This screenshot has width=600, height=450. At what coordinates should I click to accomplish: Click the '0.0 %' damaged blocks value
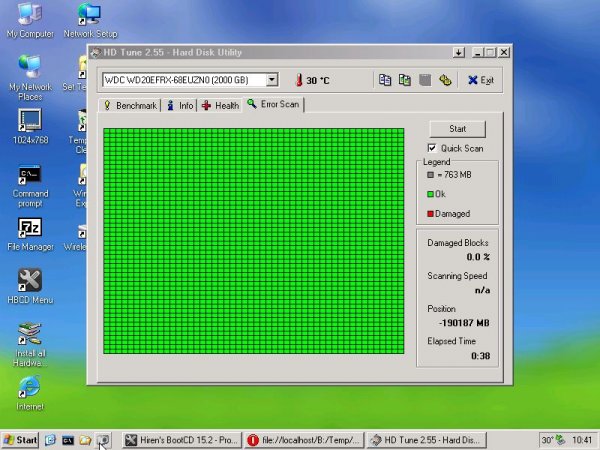[478, 257]
